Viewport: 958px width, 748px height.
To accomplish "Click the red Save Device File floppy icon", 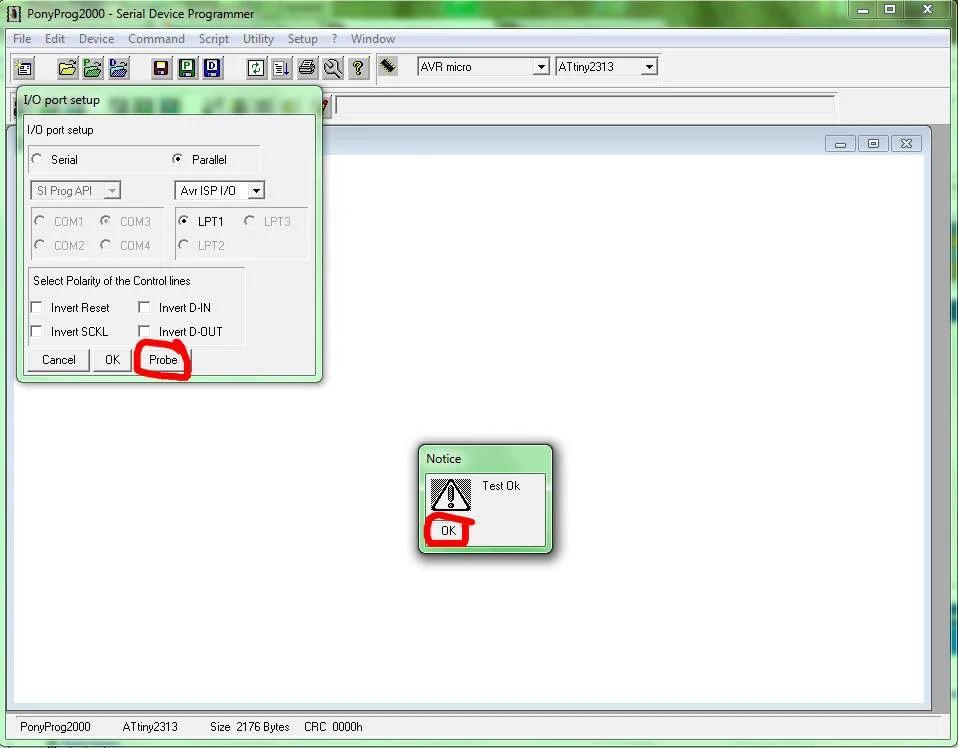I will pyautogui.click(x=161, y=67).
